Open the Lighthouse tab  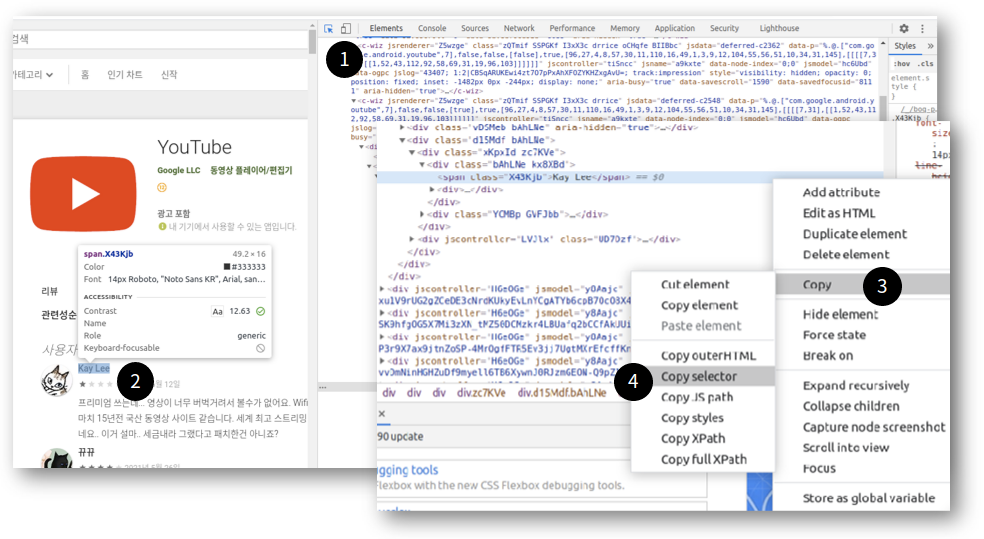pos(779,28)
